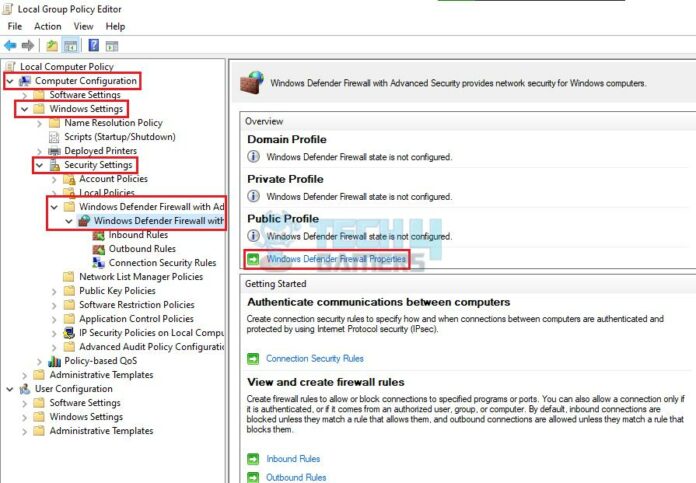Select Scripts (Startup/Shutdown) text label
Image resolution: width=696 pixels, height=483 pixels.
click(120, 137)
